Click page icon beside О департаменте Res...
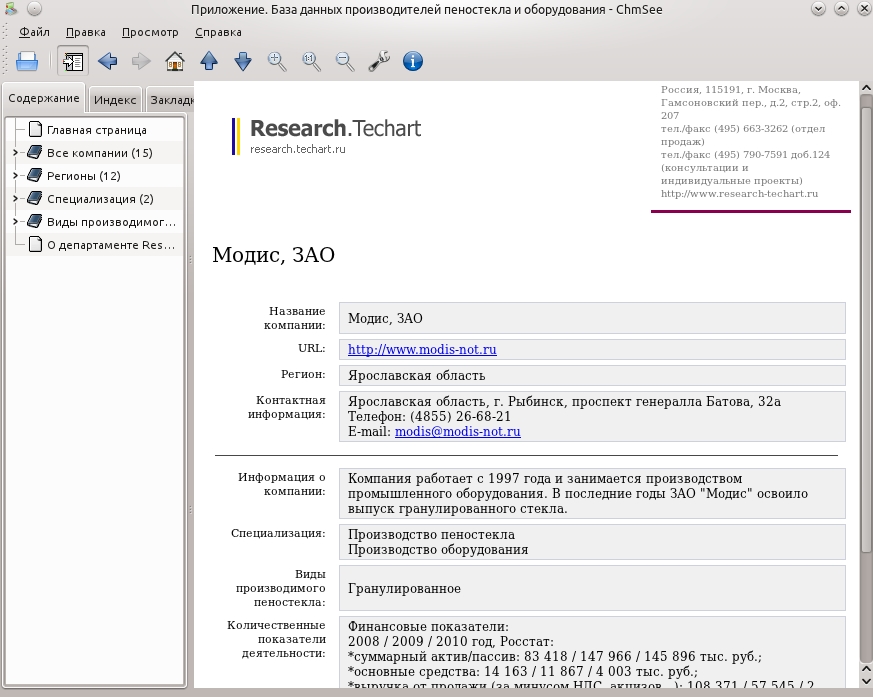 (35, 244)
